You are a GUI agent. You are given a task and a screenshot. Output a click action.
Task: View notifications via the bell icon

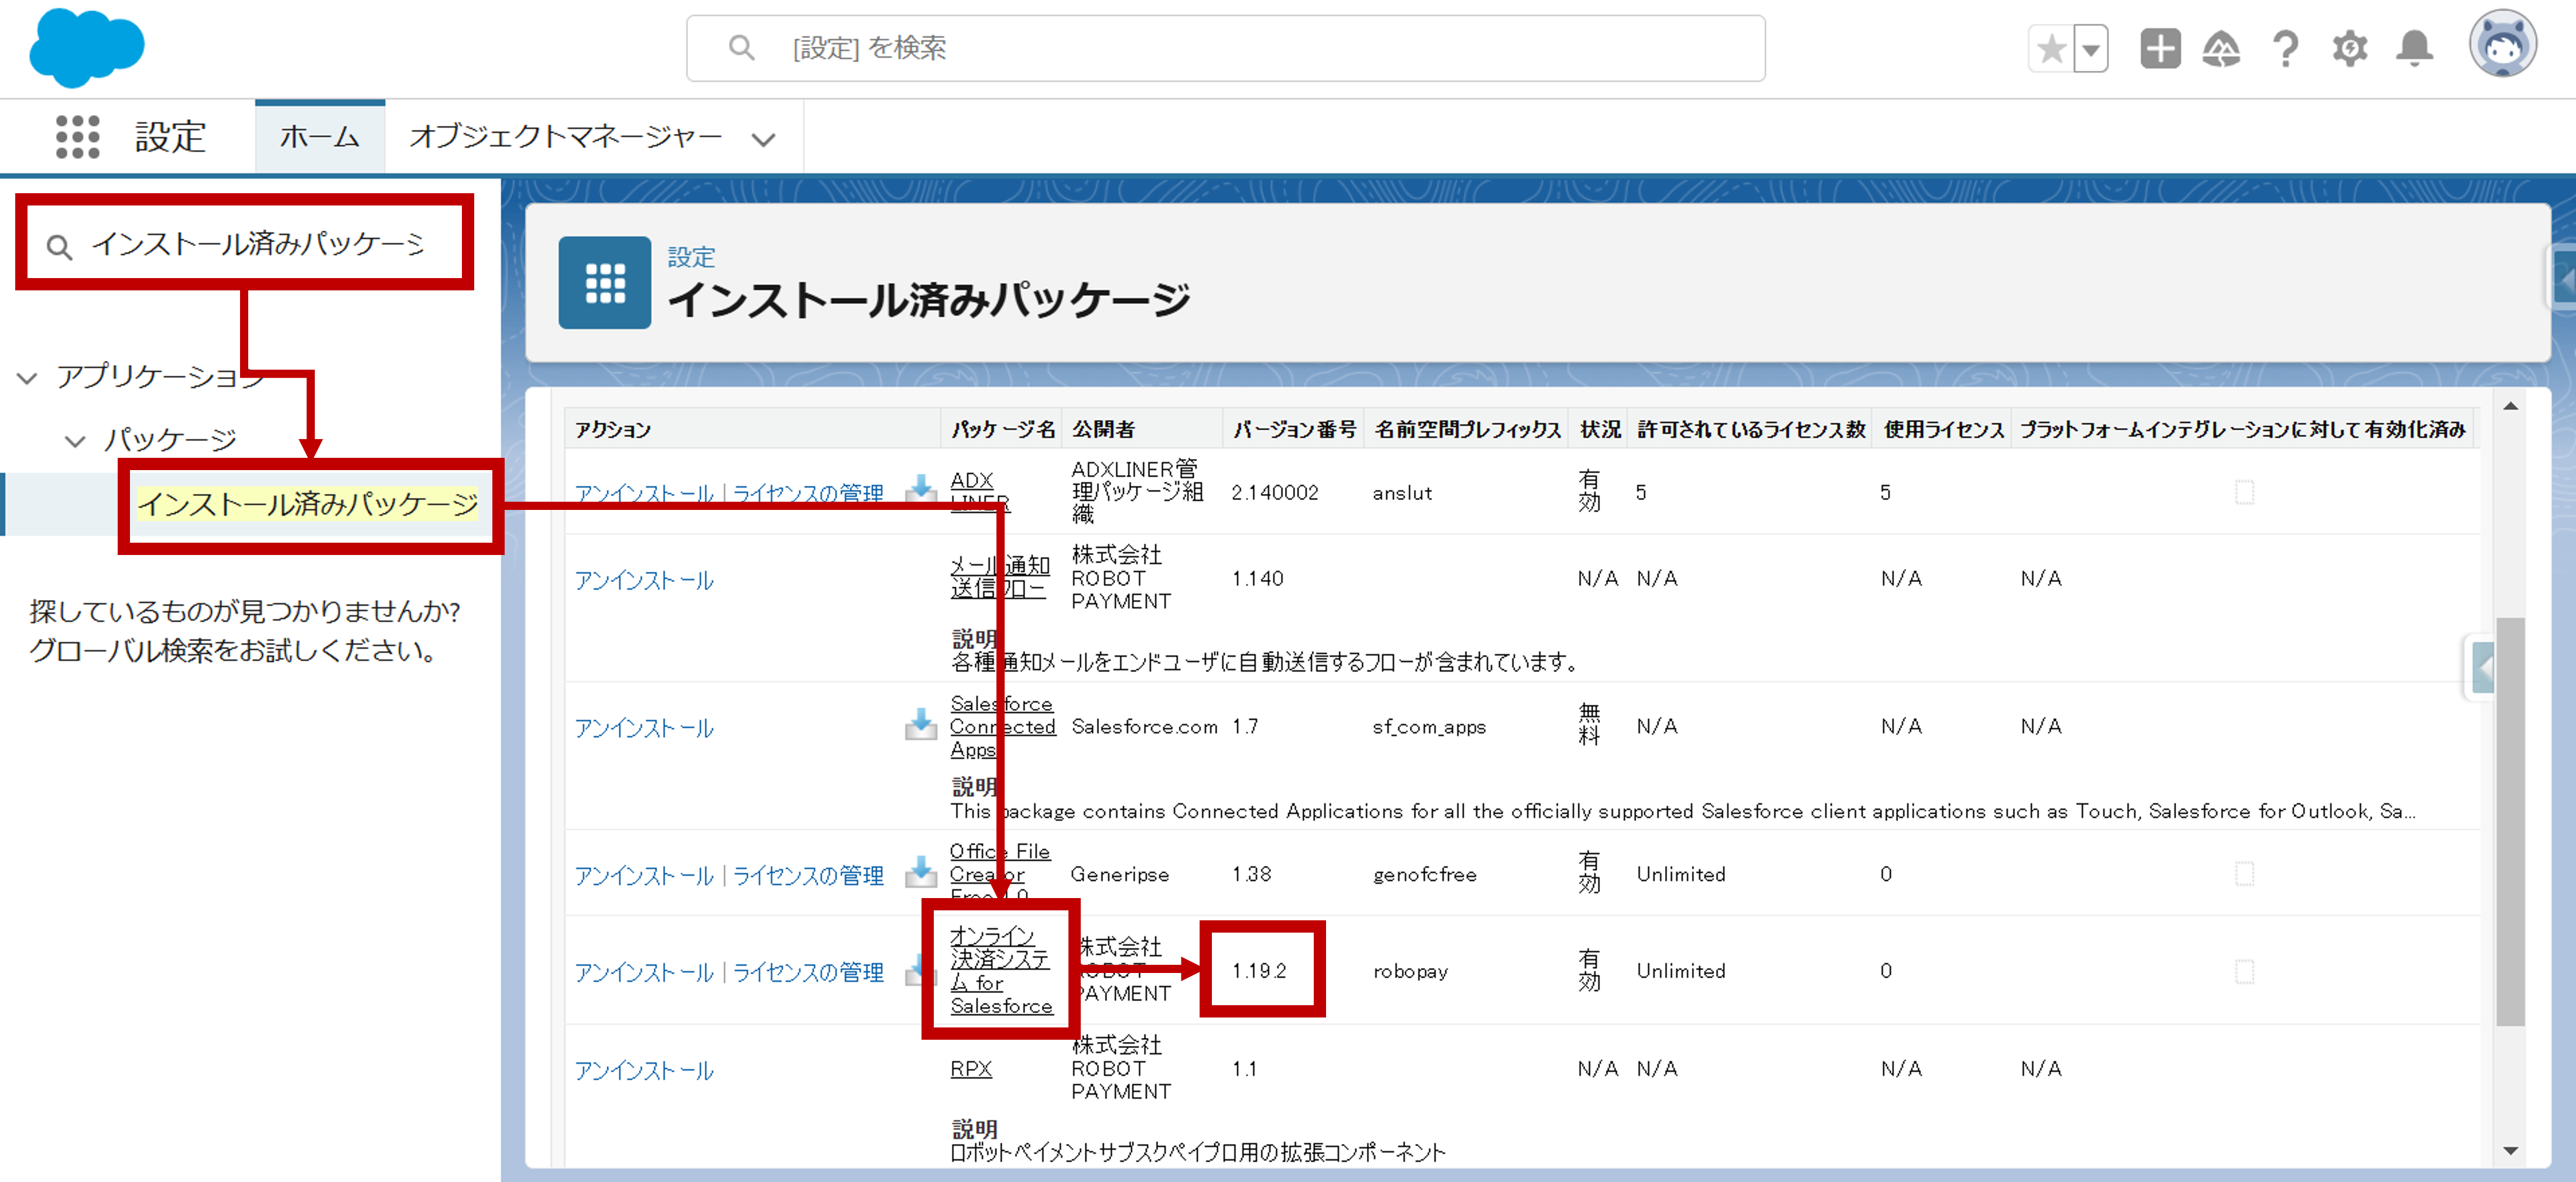2415,47
